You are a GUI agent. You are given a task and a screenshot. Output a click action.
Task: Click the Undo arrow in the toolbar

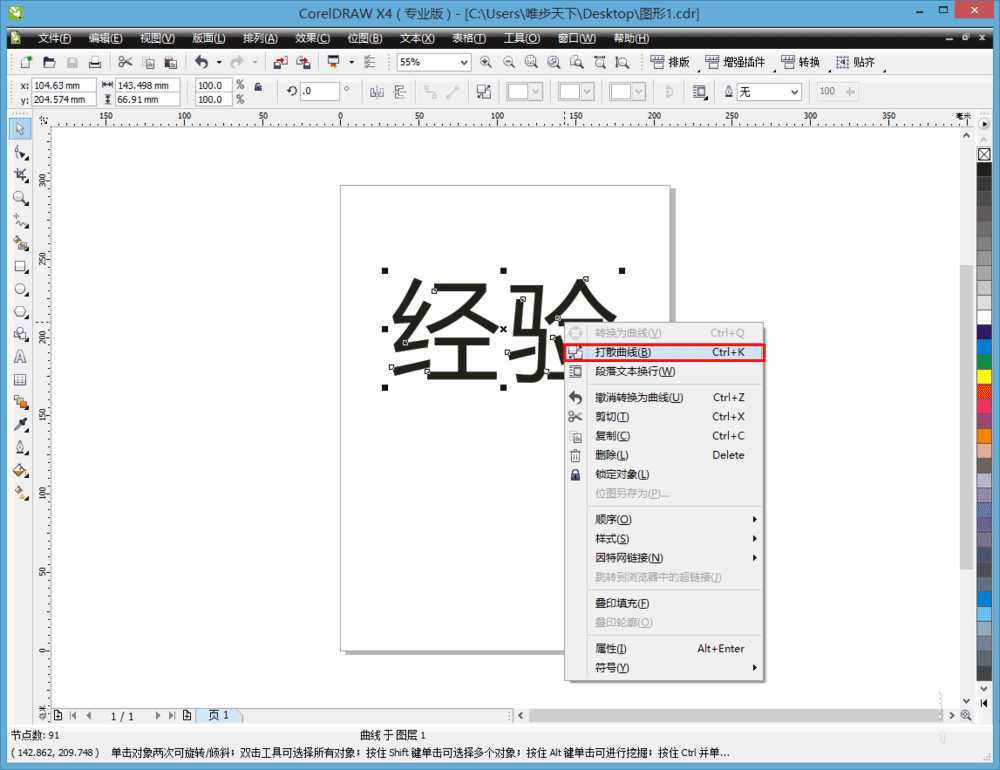tap(202, 62)
